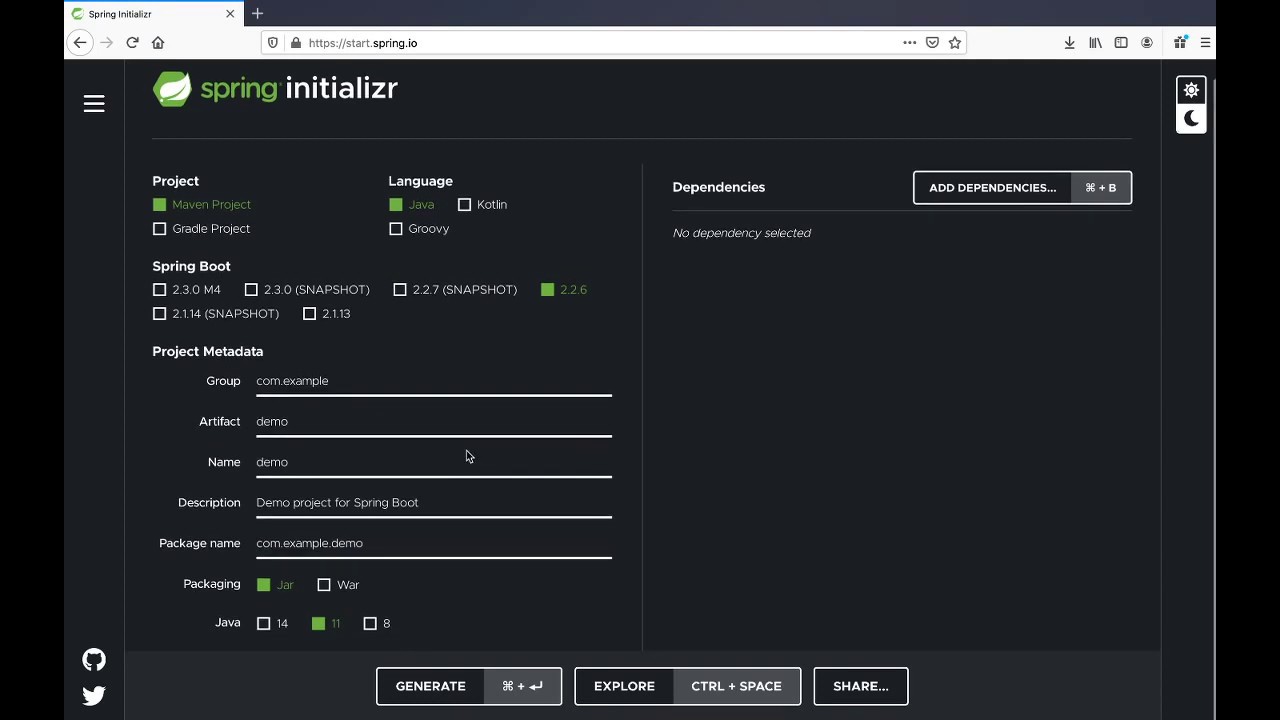Save page to Pocket
The width and height of the screenshot is (1280, 720).
point(932,43)
